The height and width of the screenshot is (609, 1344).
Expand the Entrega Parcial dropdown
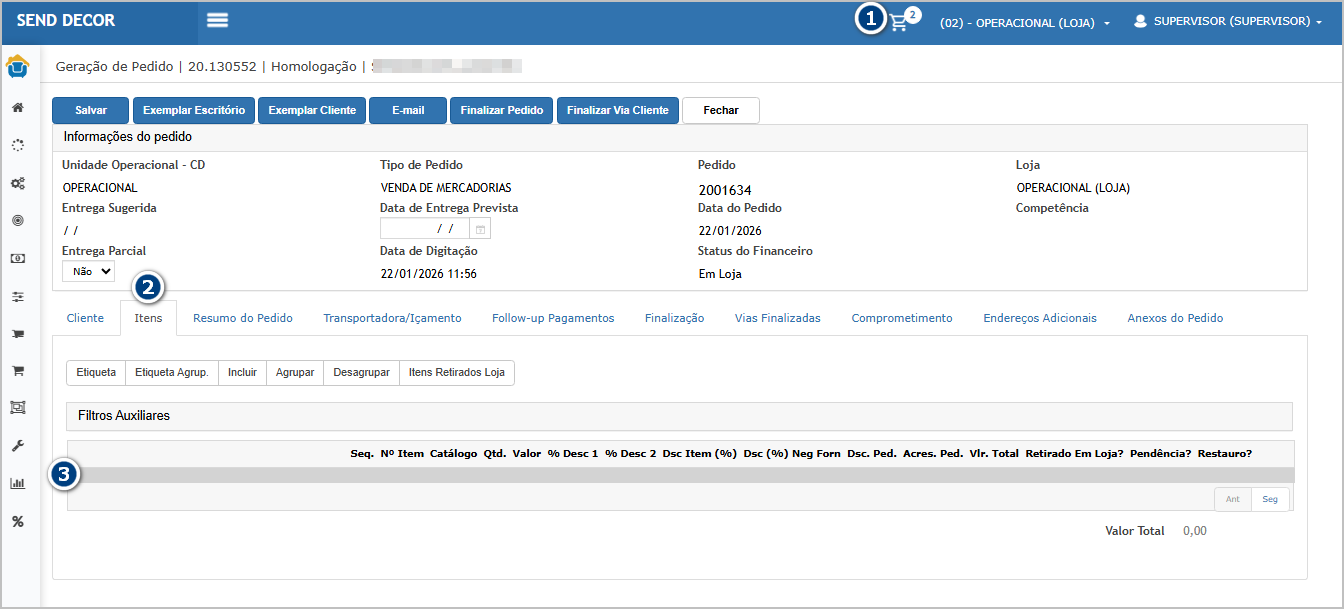pos(88,271)
